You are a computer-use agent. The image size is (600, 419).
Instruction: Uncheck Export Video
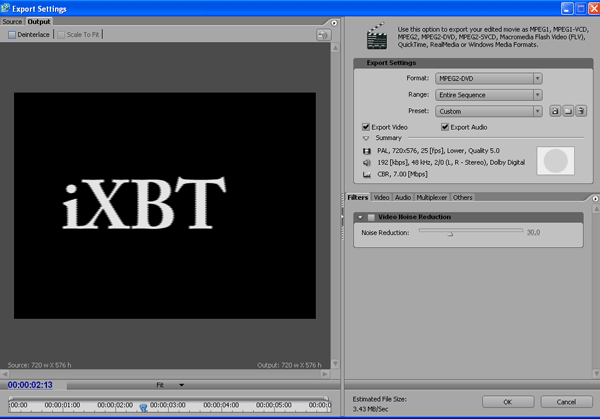tap(366, 127)
